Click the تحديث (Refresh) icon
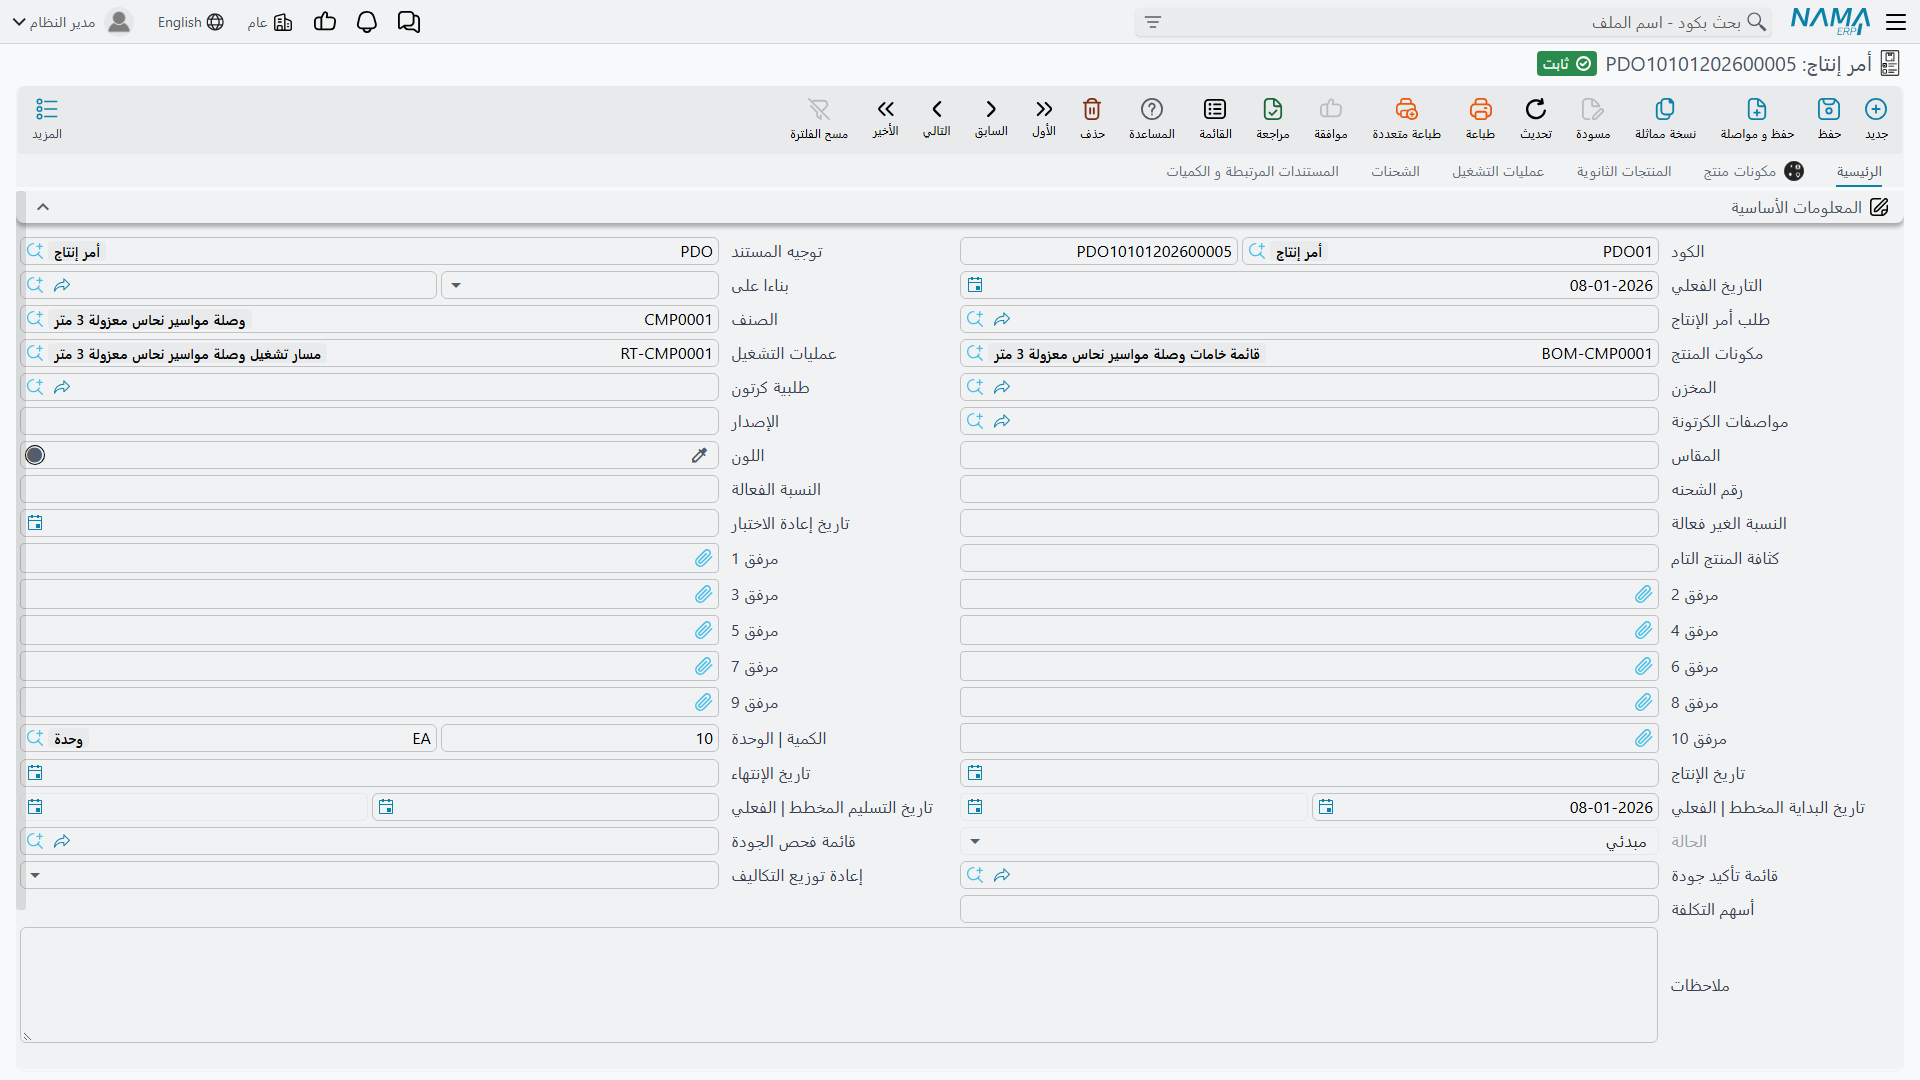Image resolution: width=1920 pixels, height=1080 pixels. [x=1536, y=109]
